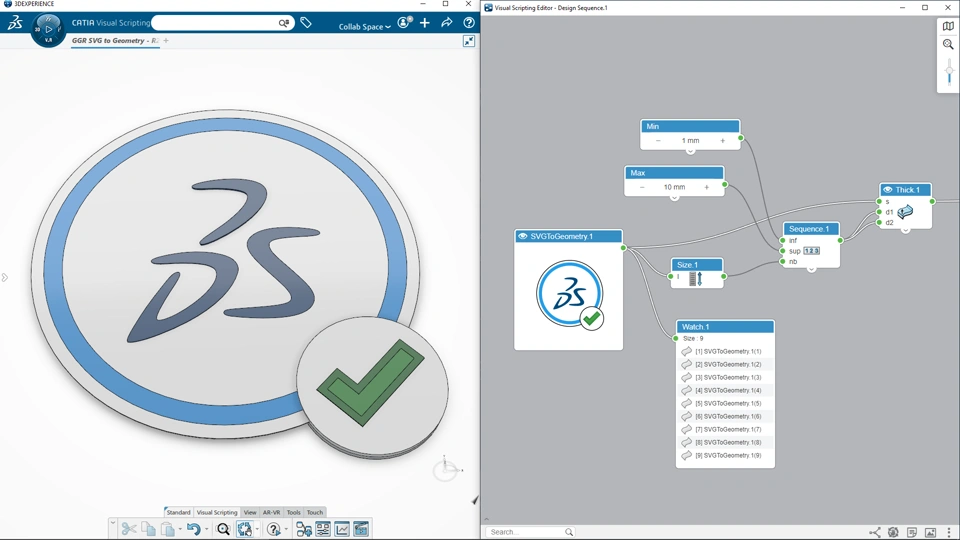This screenshot has height=540, width=960.
Task: Open the tag icon next to search
Action: [x=306, y=23]
